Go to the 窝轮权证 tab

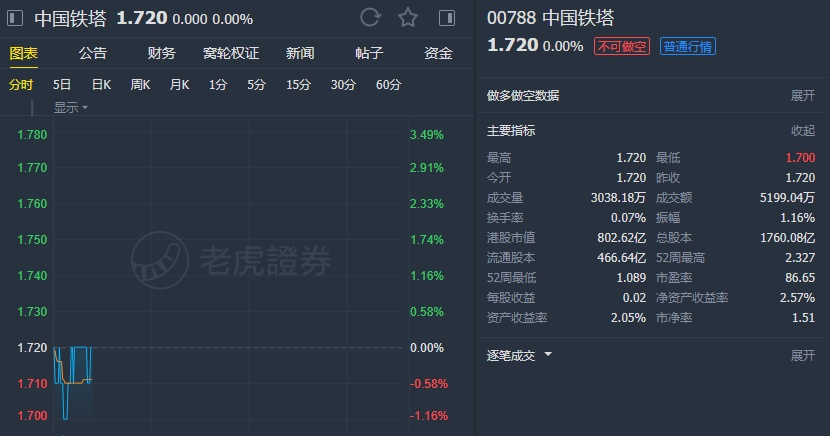coord(230,54)
